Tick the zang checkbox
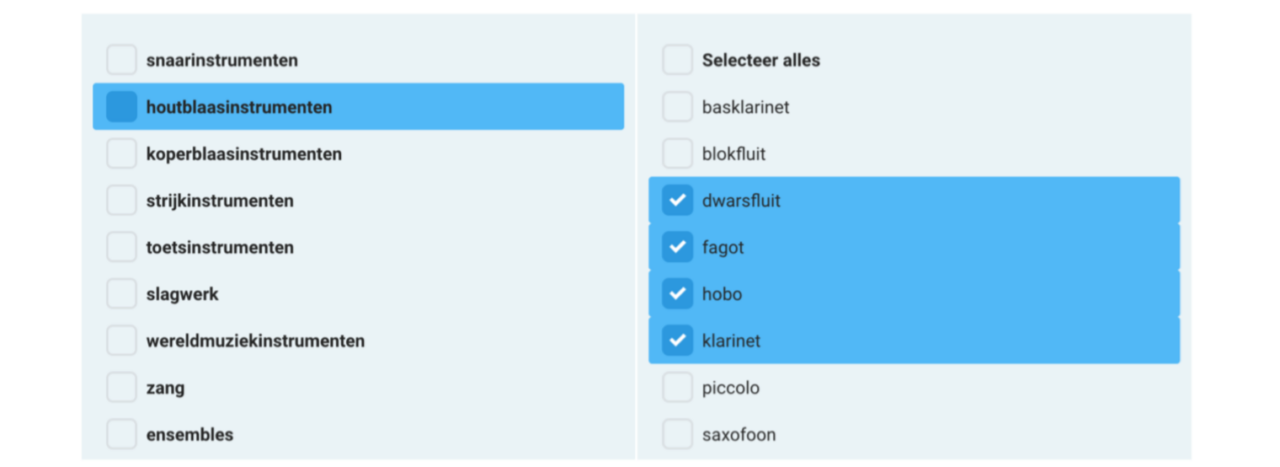 coord(121,388)
